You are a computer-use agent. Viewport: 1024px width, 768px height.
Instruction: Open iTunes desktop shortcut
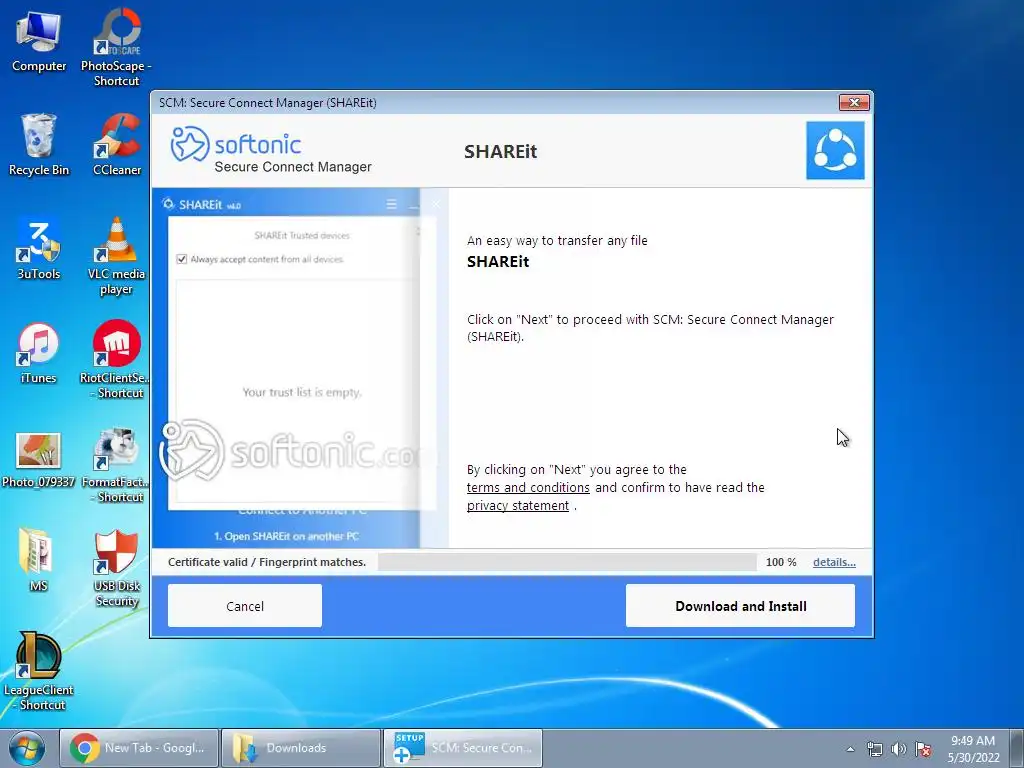[39, 353]
